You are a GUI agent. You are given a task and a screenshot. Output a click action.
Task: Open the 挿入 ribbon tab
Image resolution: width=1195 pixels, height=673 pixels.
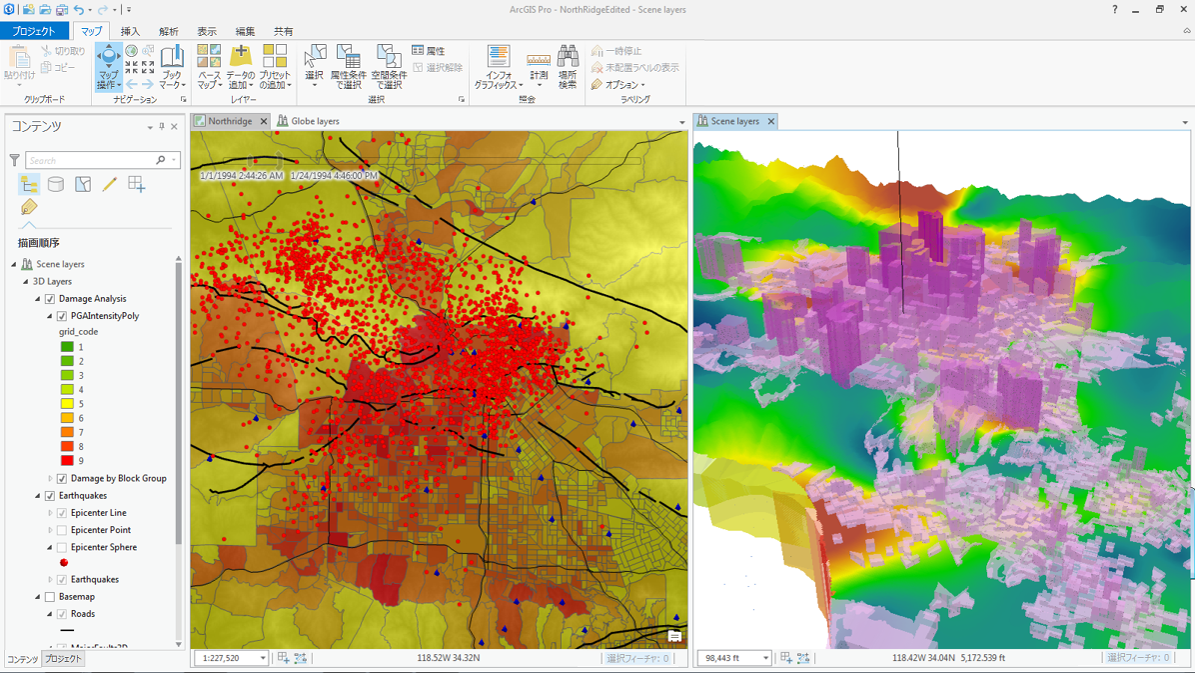pos(130,31)
